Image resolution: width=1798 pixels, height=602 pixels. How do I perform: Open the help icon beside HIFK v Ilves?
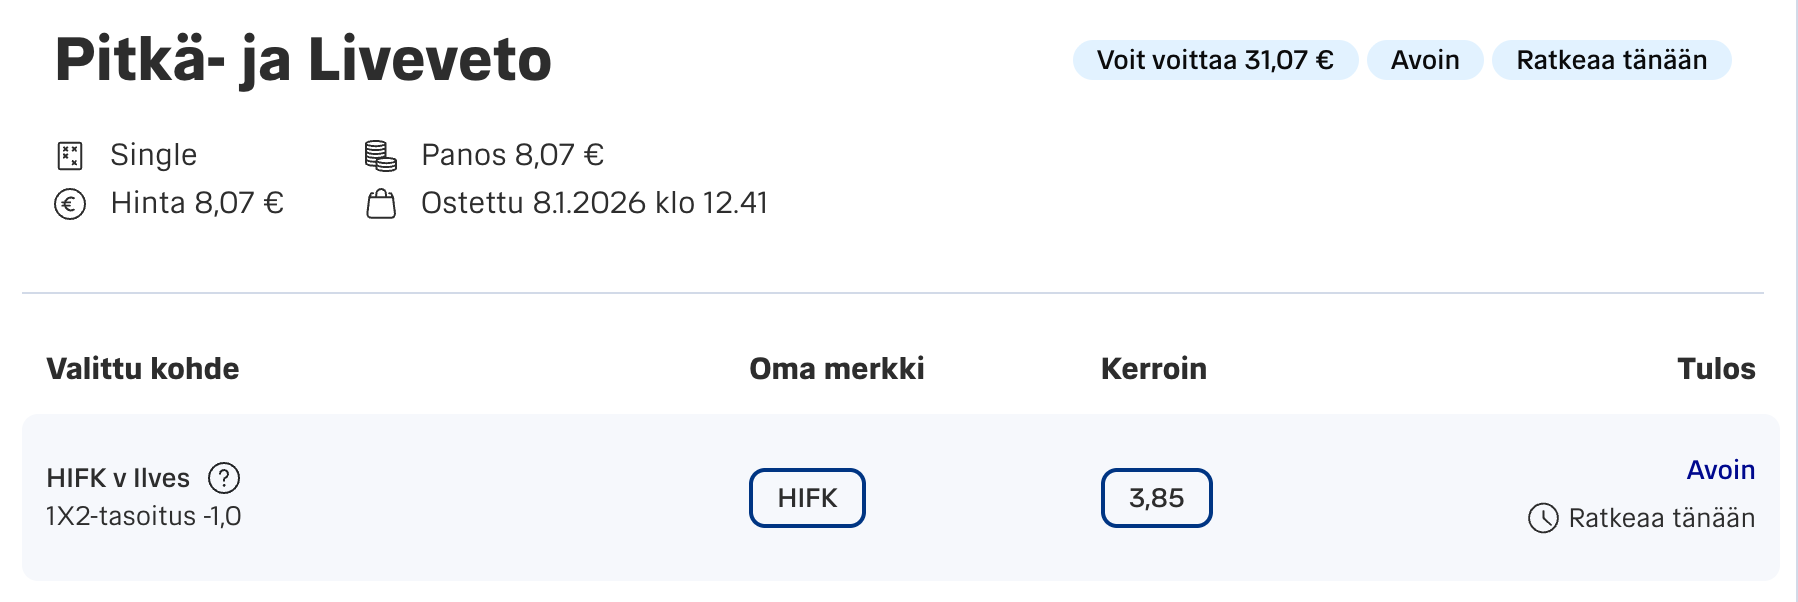224,478
